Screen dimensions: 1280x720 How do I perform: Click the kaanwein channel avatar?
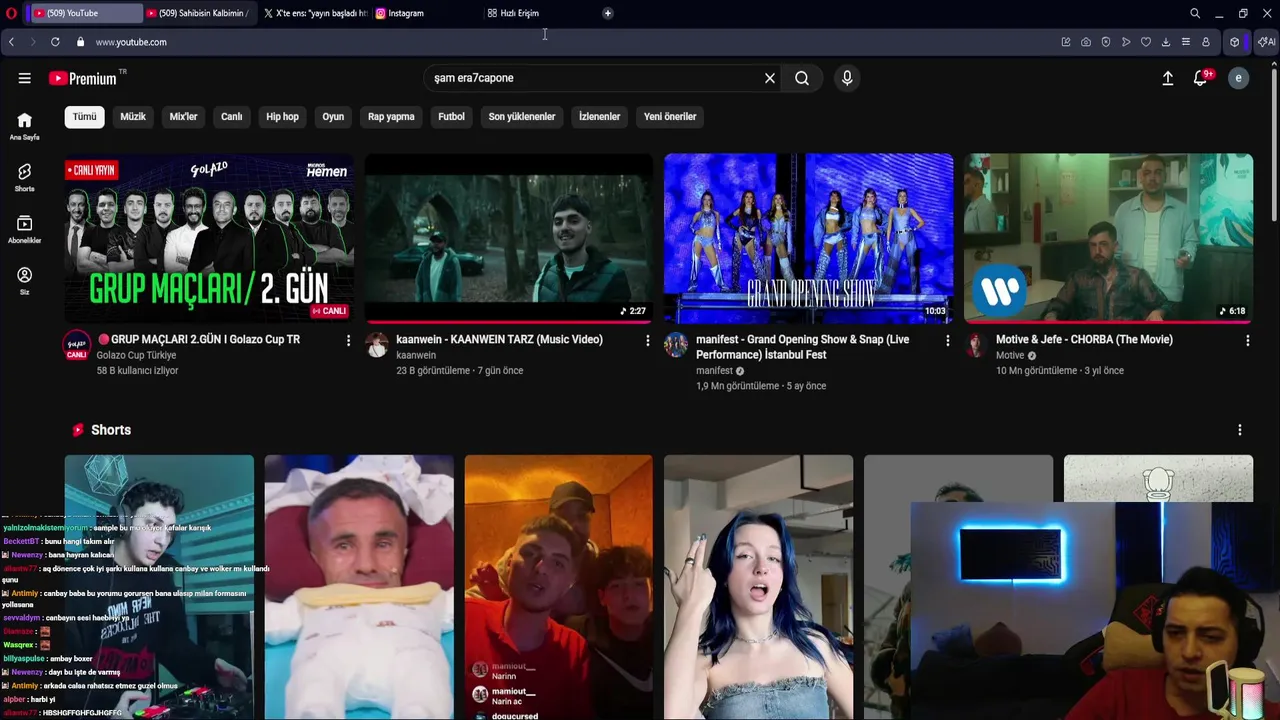(x=377, y=346)
